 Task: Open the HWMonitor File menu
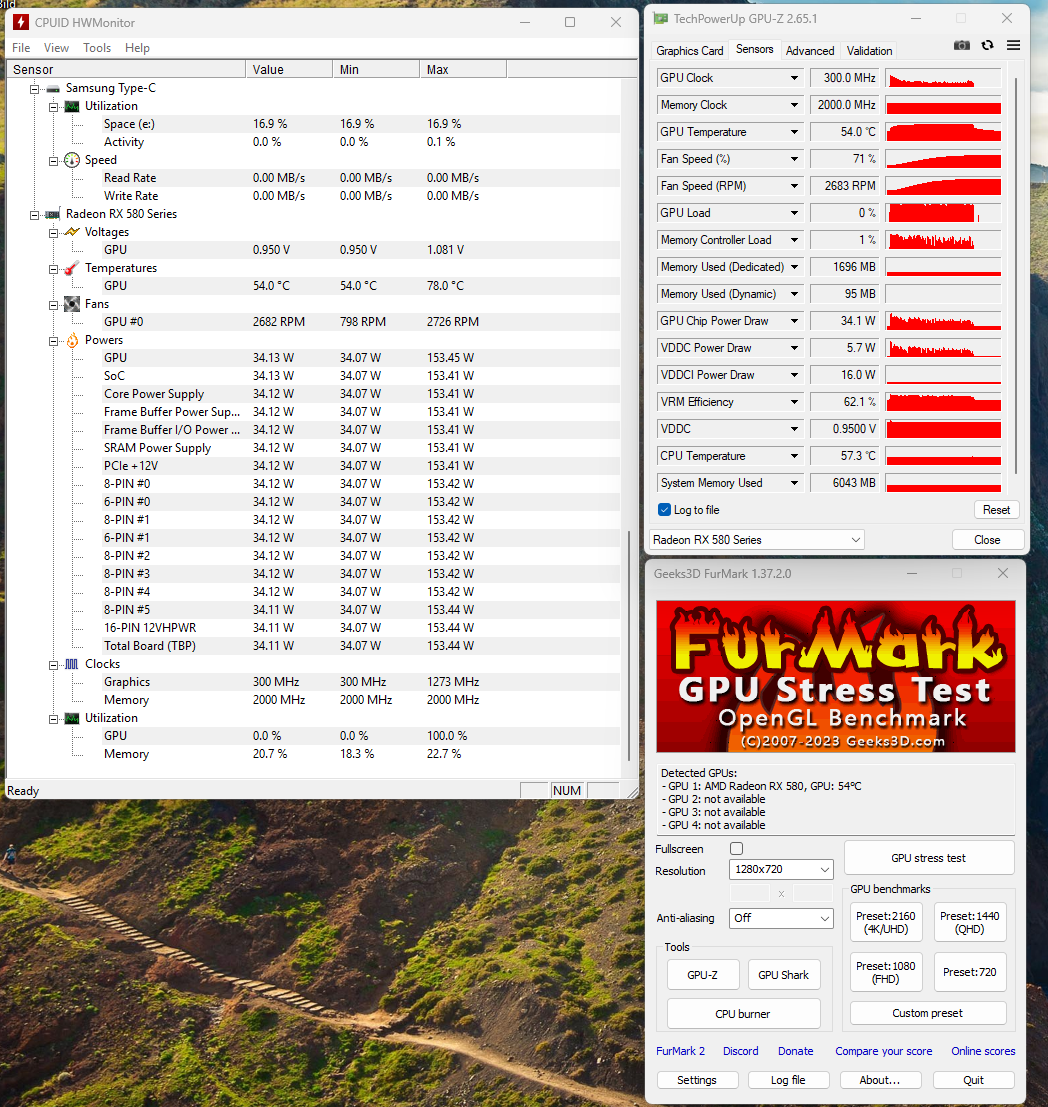tap(21, 48)
